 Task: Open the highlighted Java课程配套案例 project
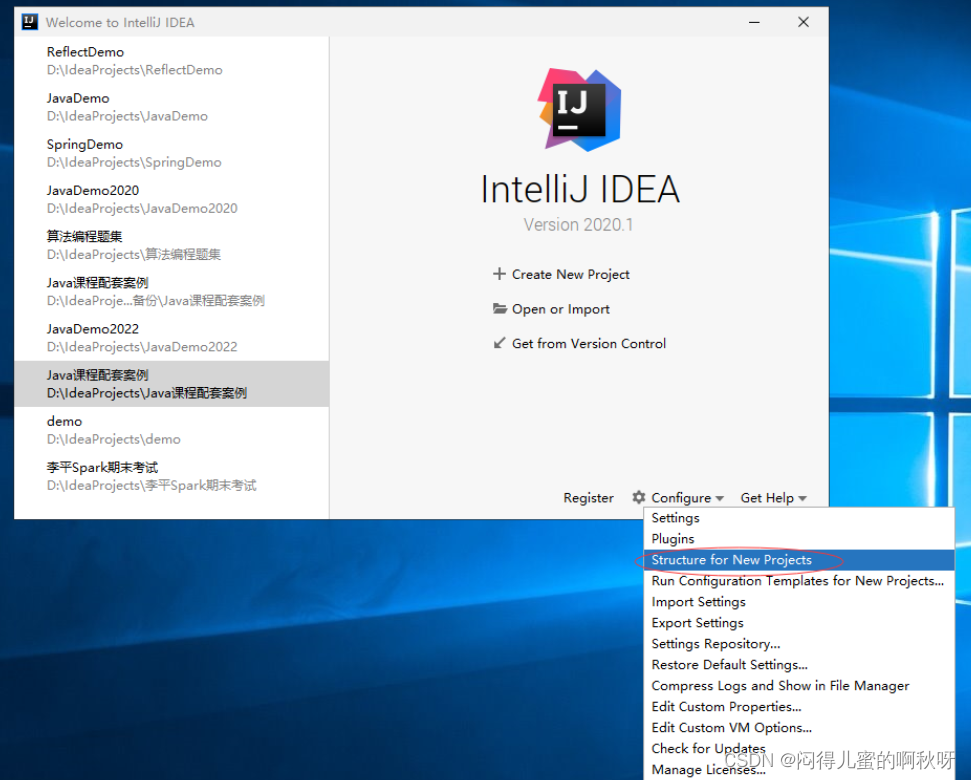172,384
